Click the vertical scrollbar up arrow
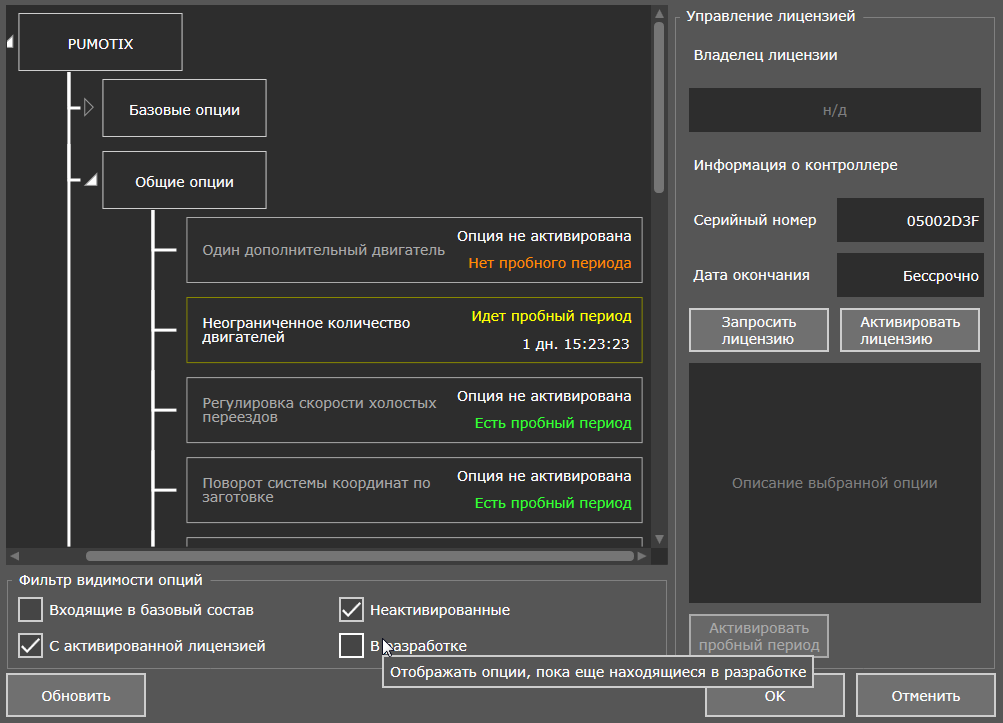Image resolution: width=1003 pixels, height=723 pixels. [658, 13]
